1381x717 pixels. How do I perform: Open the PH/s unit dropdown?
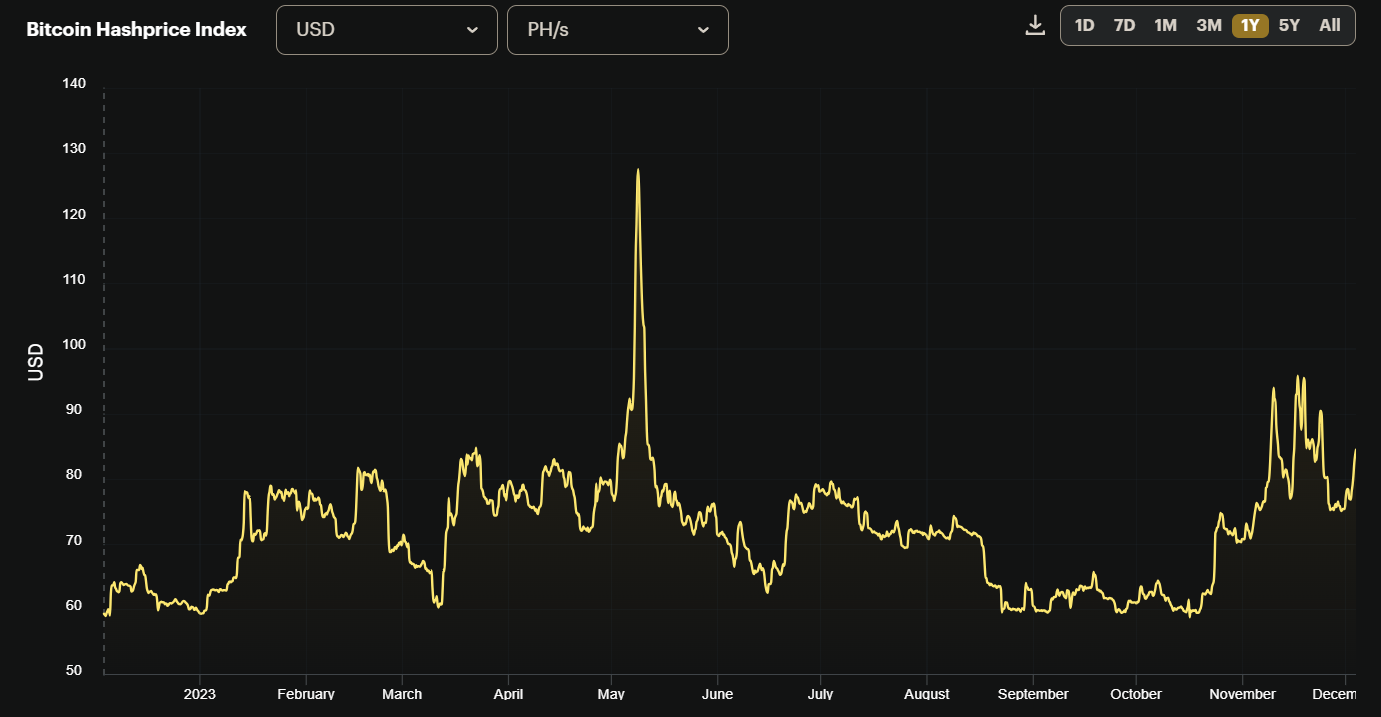point(618,30)
